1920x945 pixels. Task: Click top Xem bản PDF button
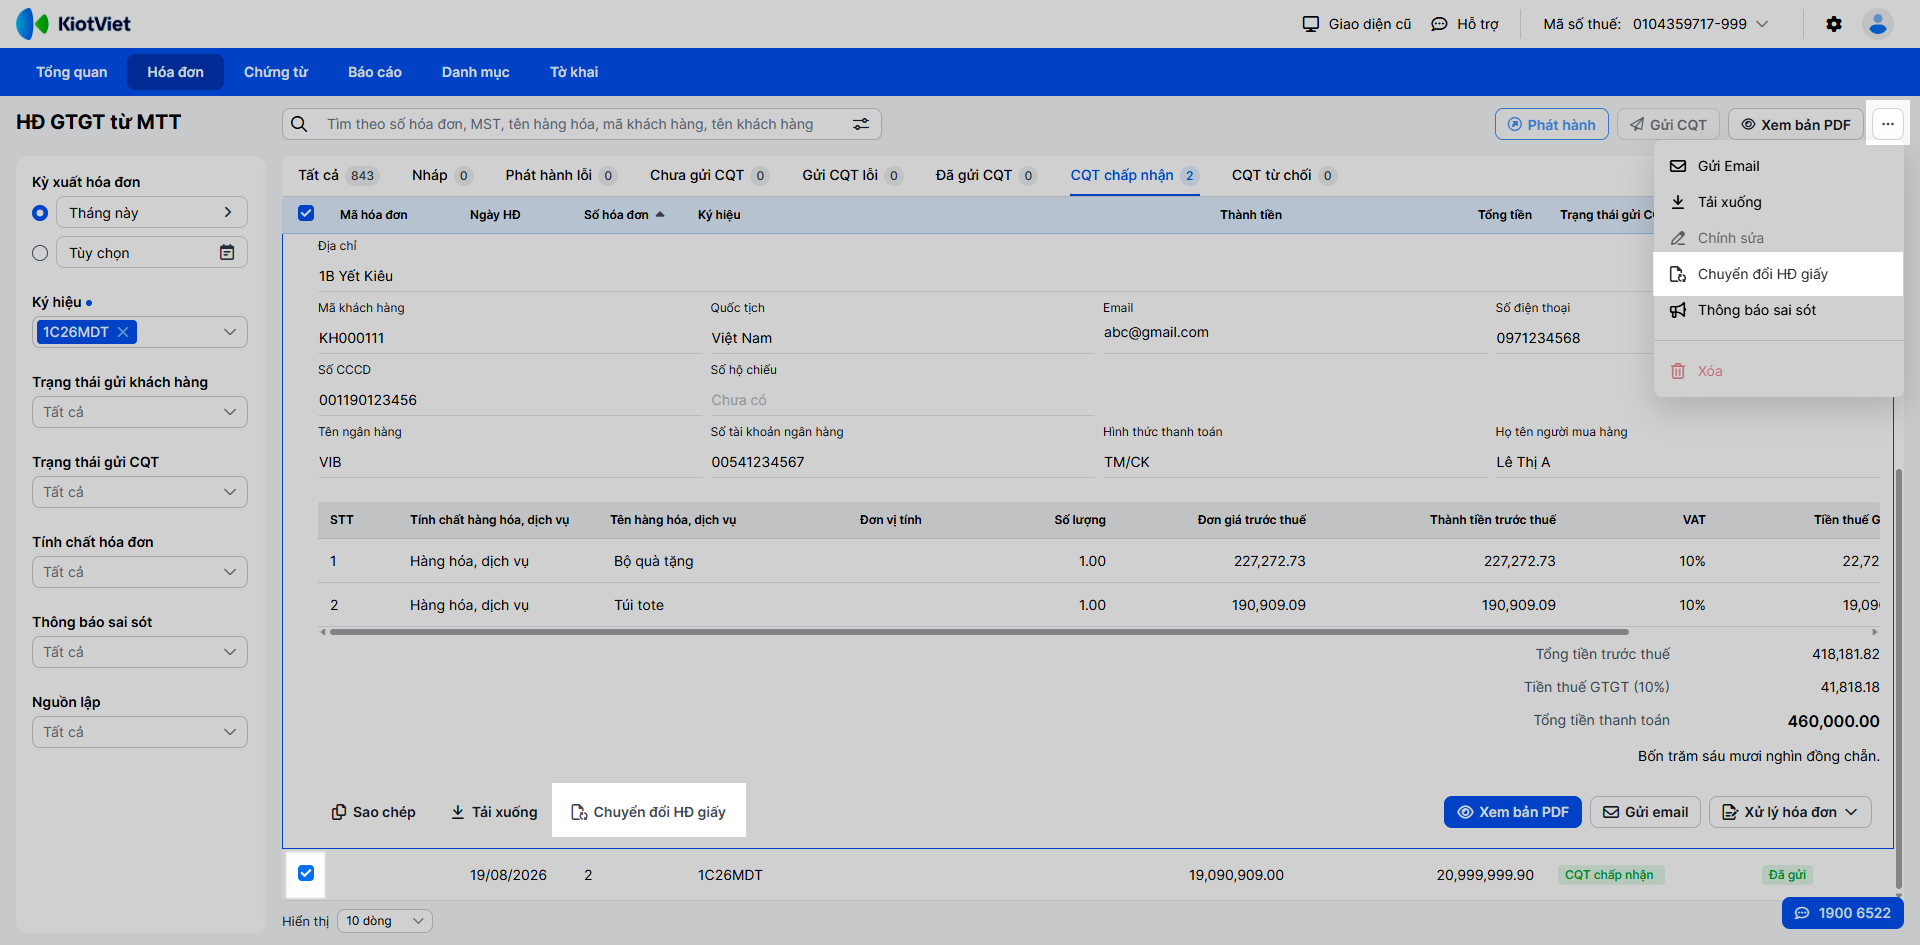1796,124
